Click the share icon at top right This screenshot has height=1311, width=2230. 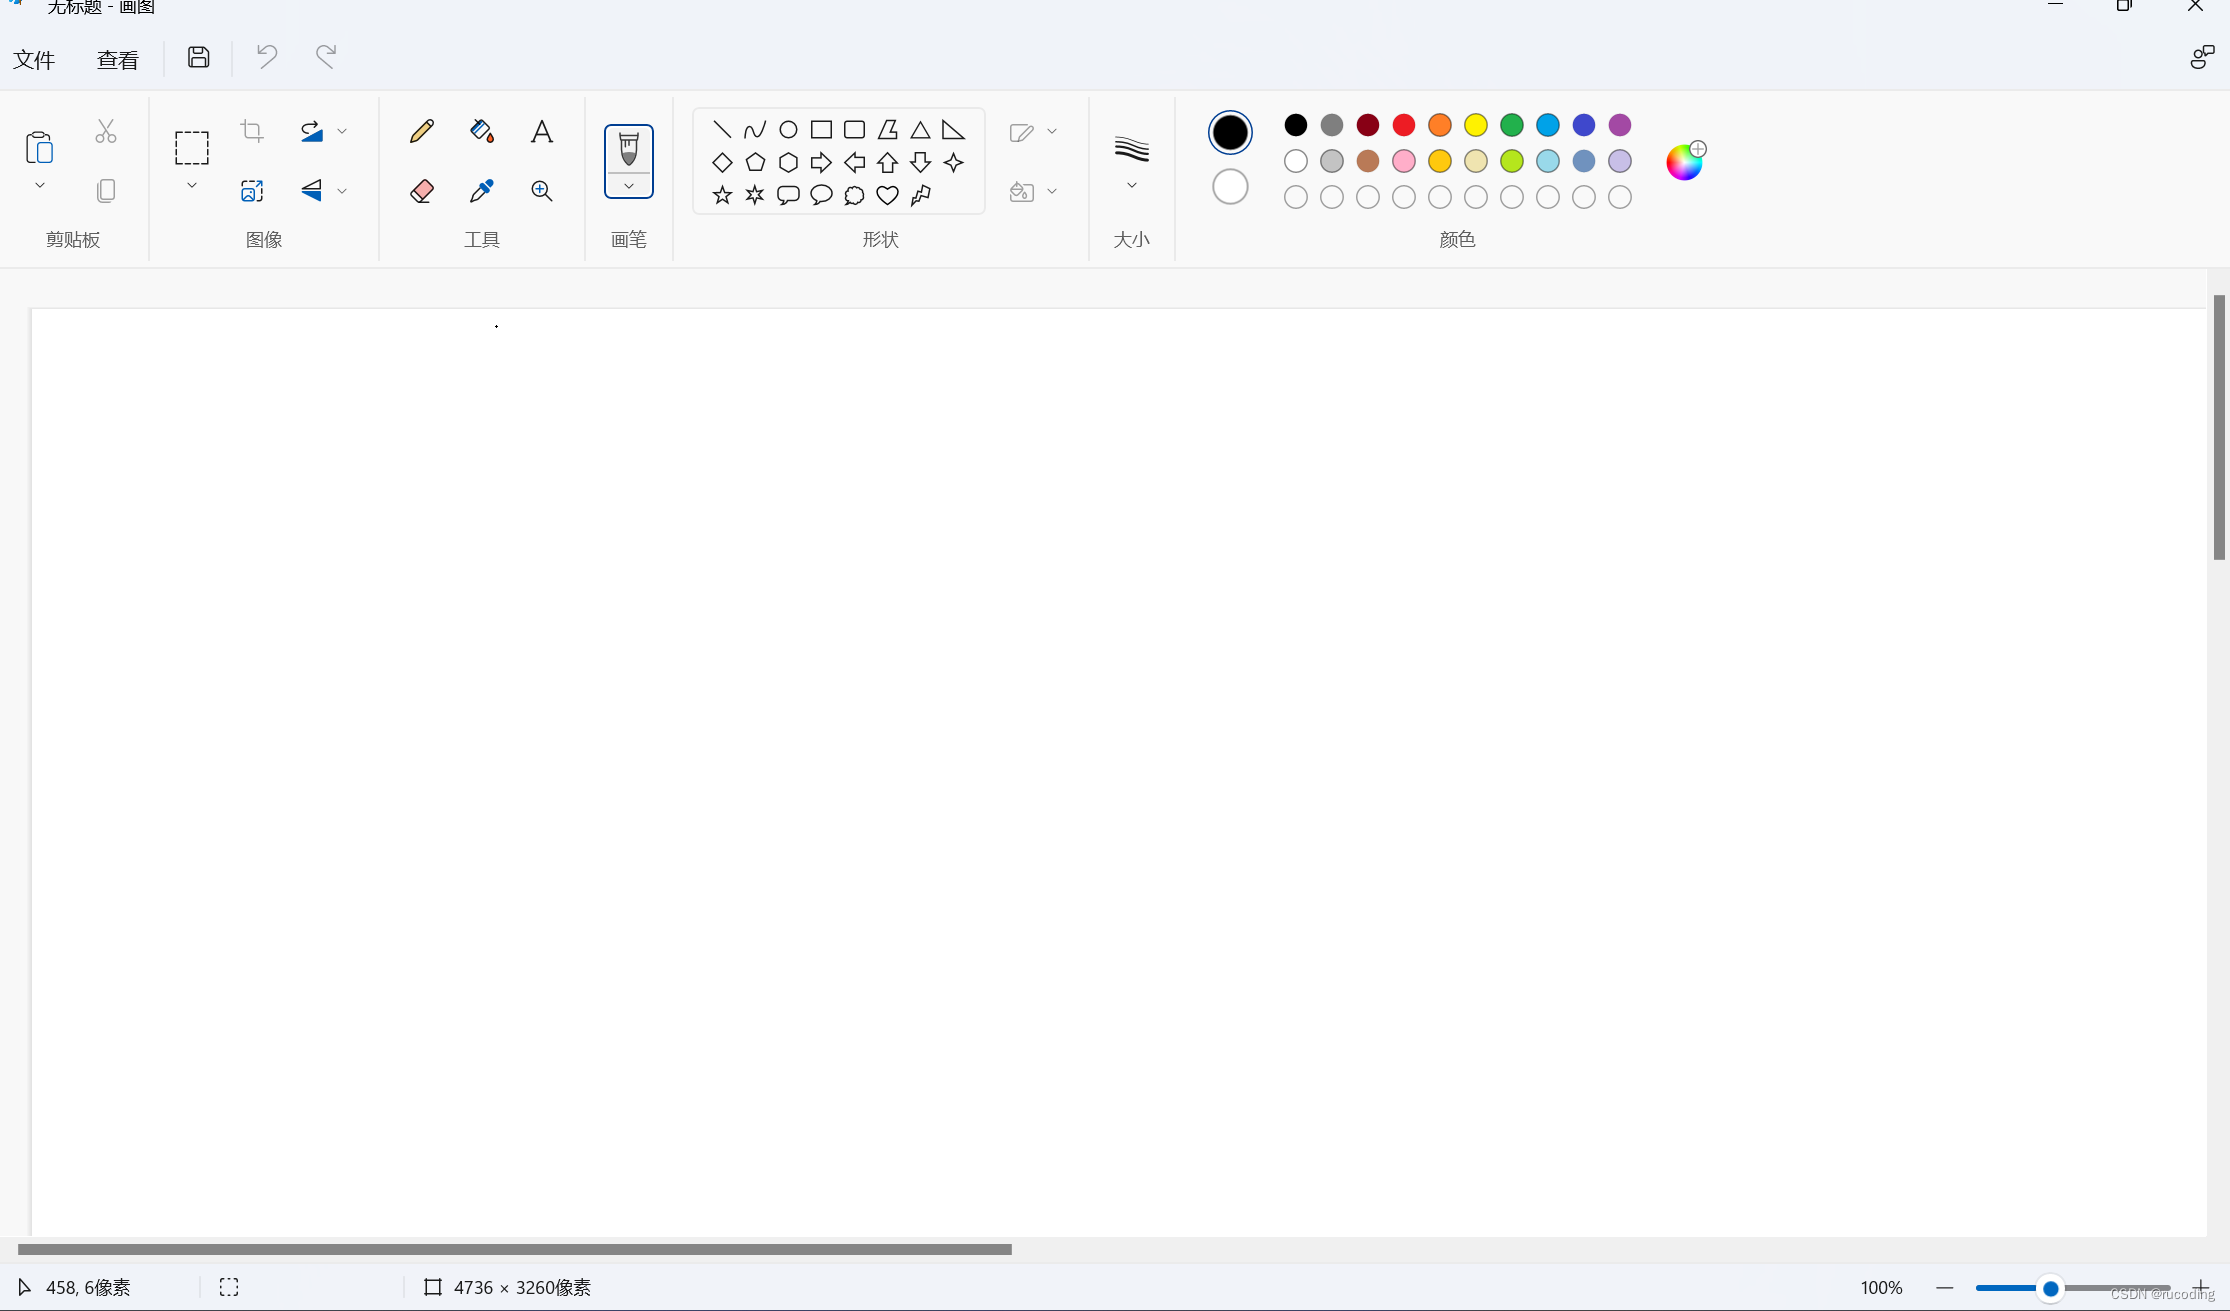coord(2201,57)
